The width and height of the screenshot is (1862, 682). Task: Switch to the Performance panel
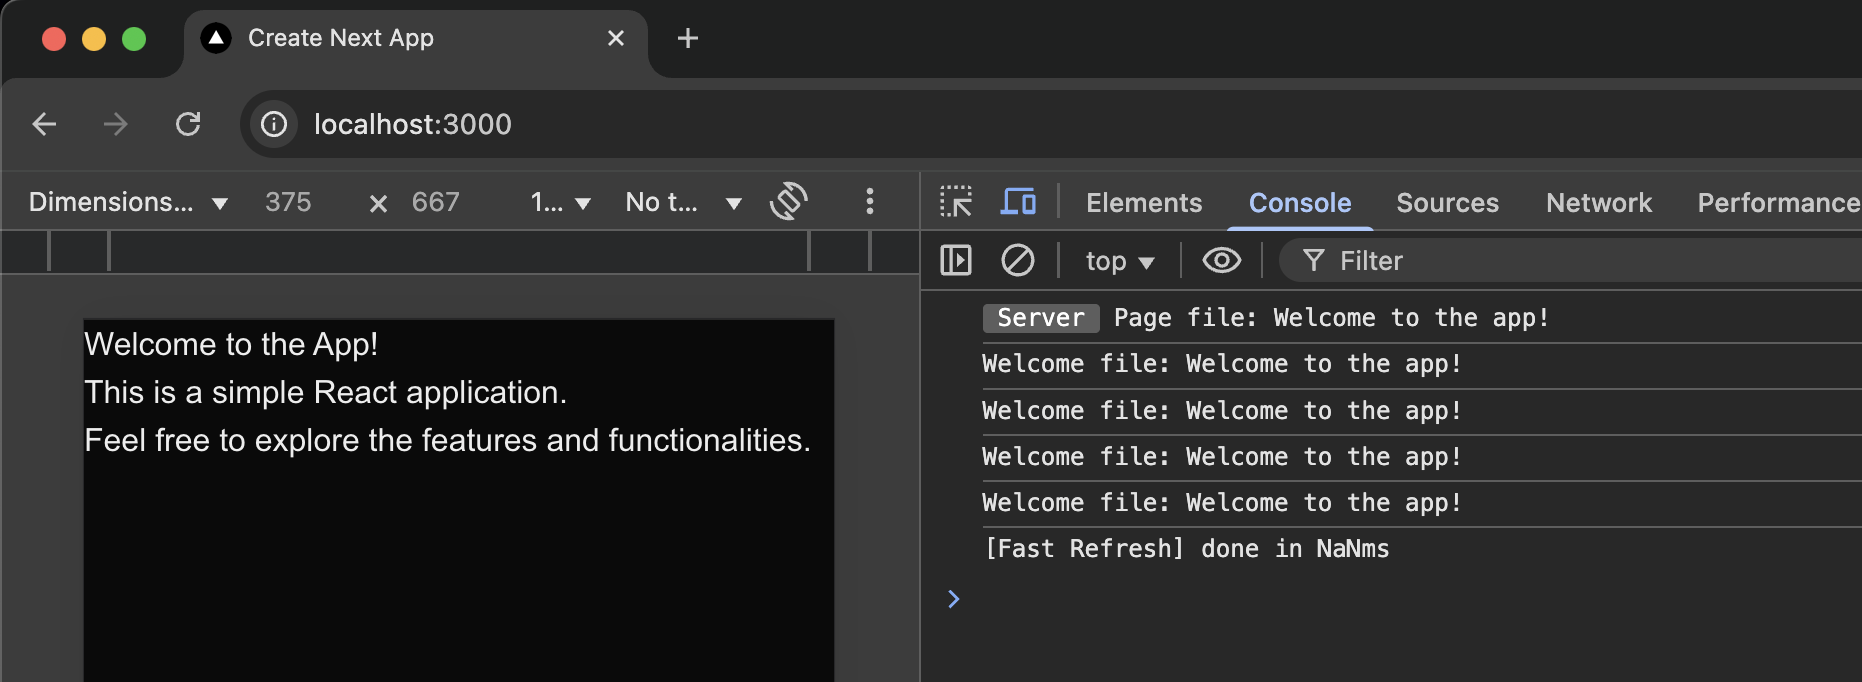pos(1778,203)
